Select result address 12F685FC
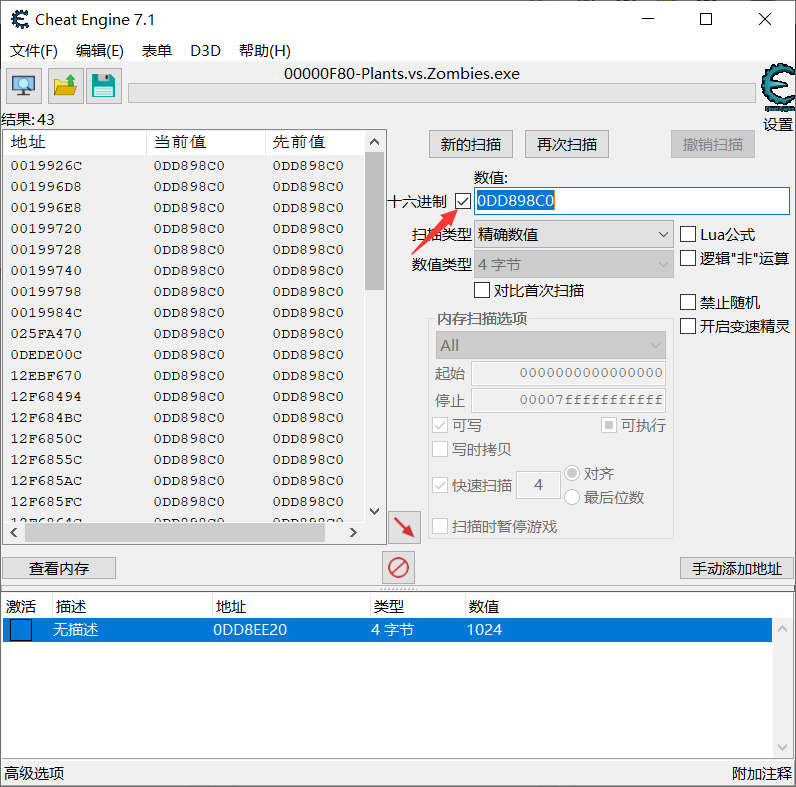This screenshot has height=787, width=796. 46,502
